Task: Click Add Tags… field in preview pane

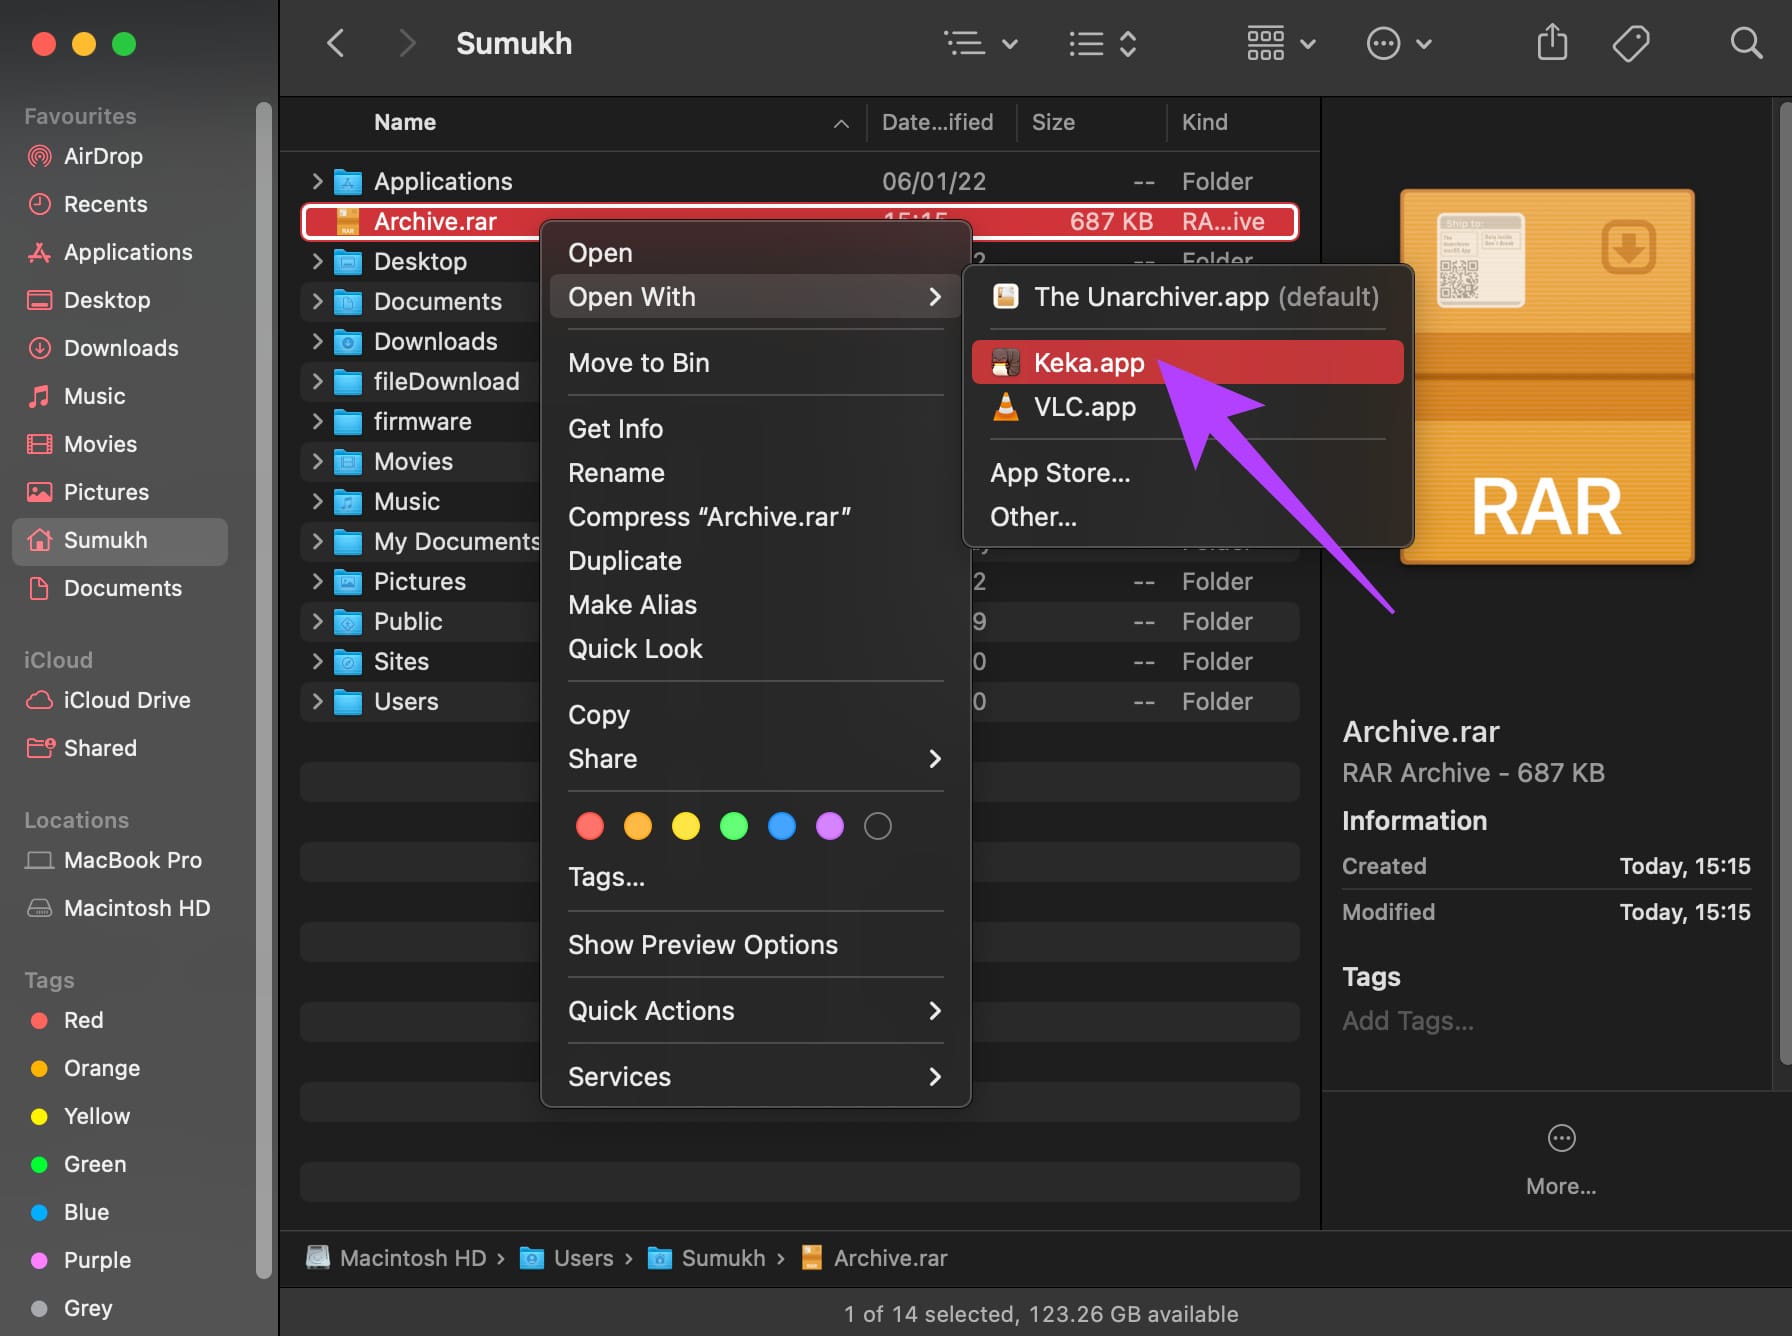Action: [x=1407, y=1020]
